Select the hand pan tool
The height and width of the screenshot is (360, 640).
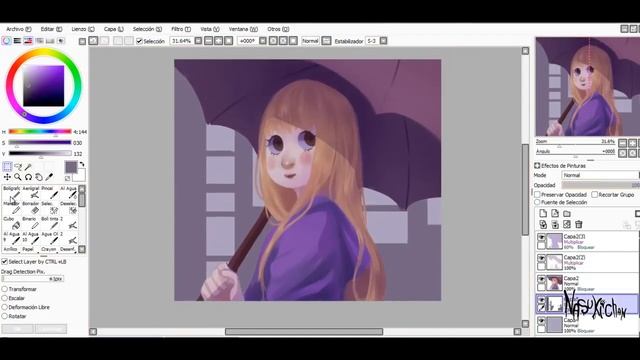39,177
